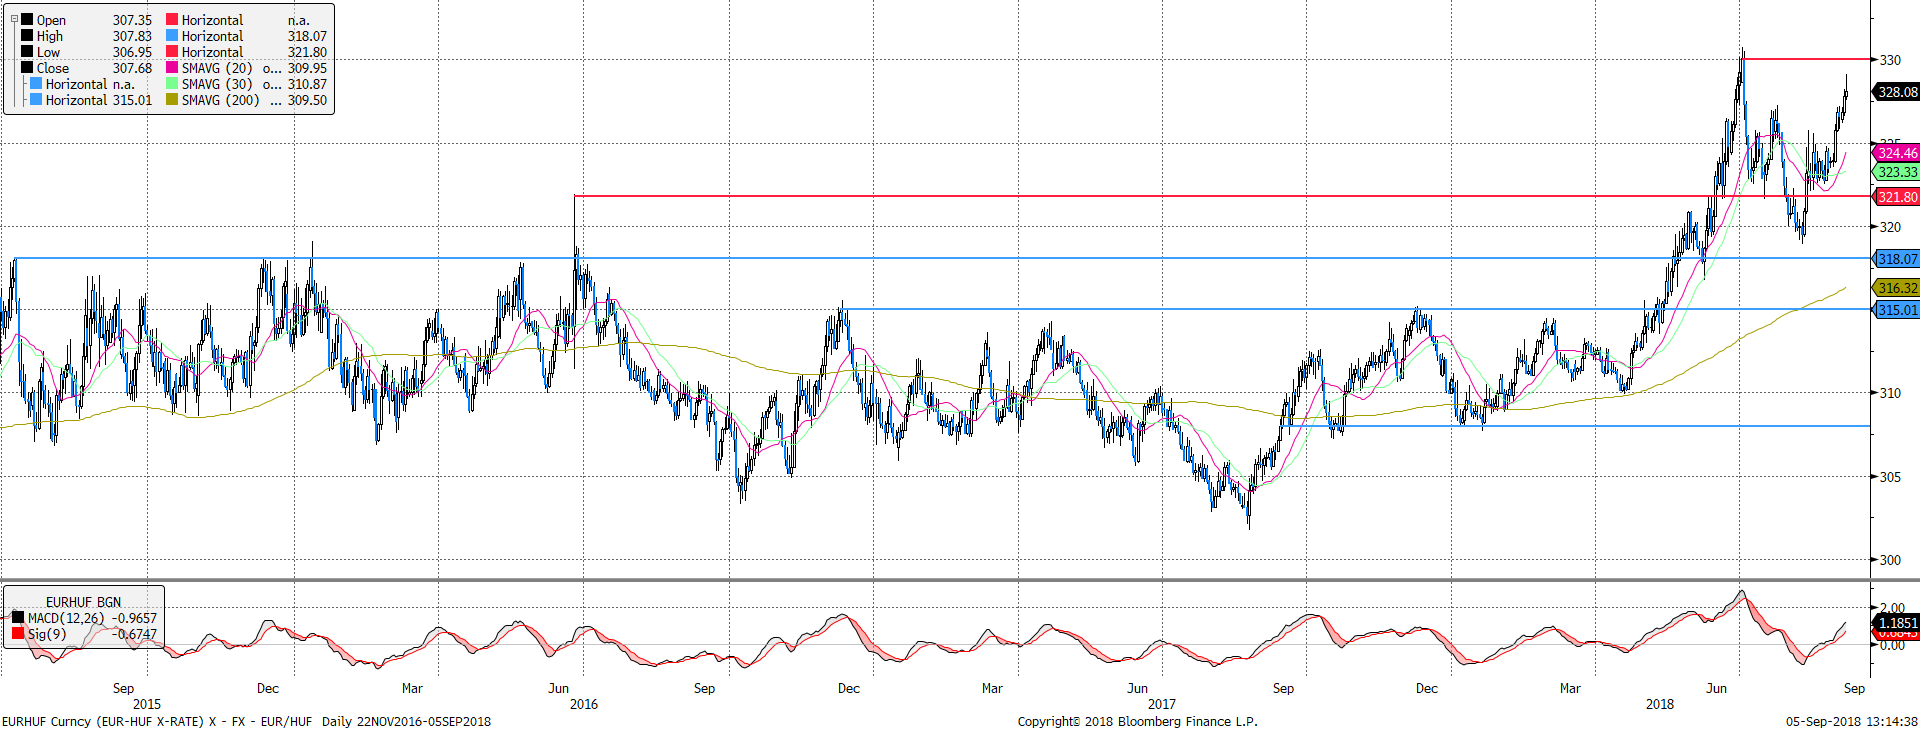
Task: Click the SMAVG (20) value 309.95
Action: [x=307, y=68]
